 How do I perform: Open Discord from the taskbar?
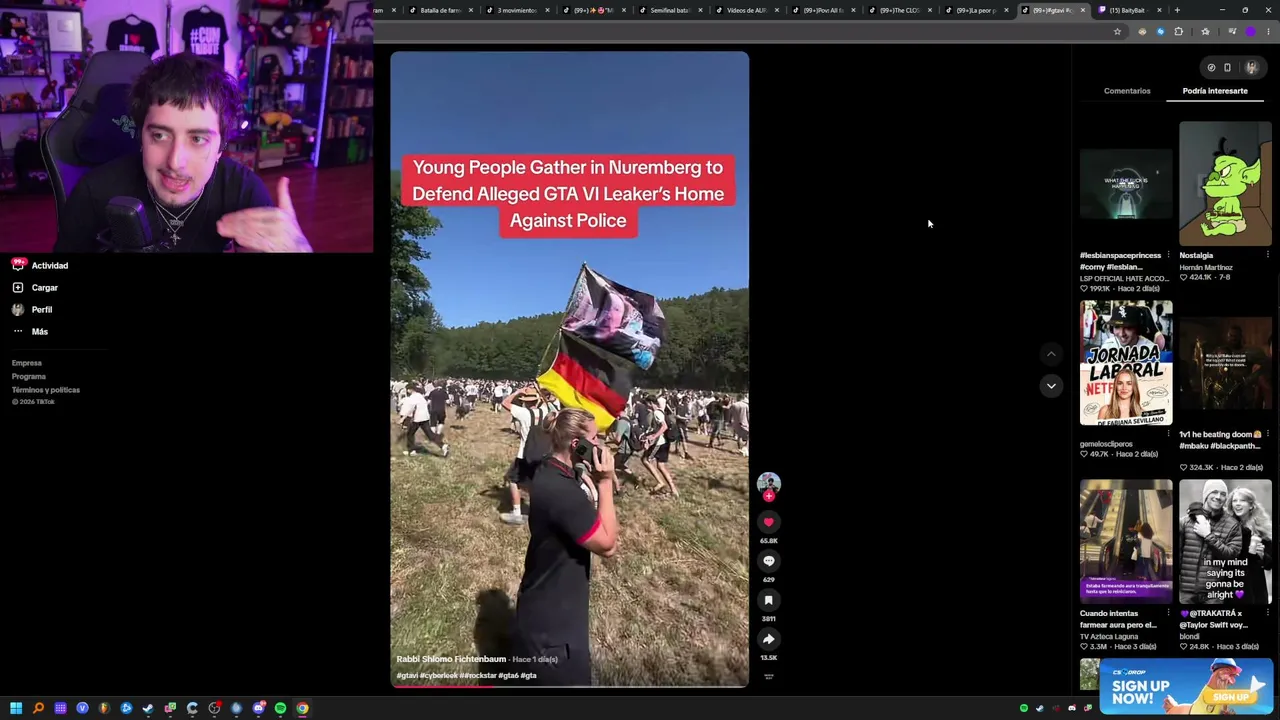(258, 708)
